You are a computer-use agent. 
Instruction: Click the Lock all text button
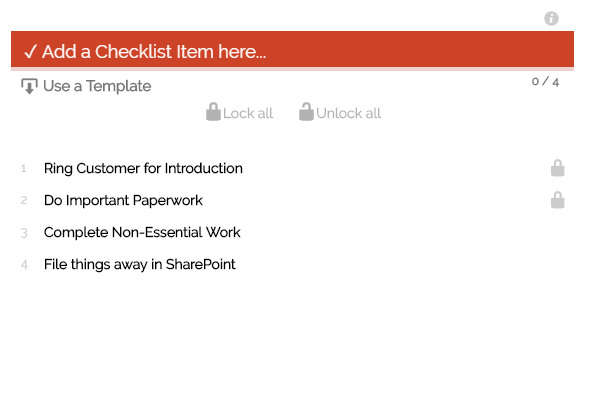pos(248,113)
